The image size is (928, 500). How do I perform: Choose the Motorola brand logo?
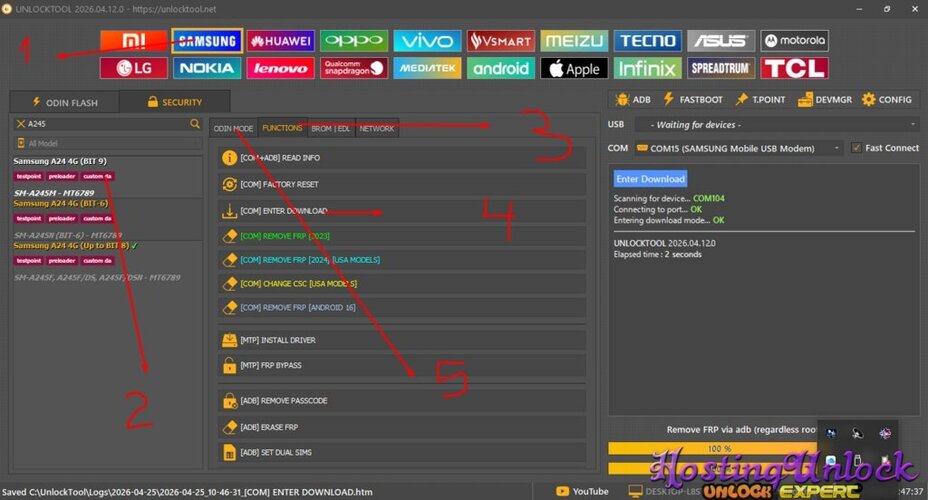pos(794,41)
